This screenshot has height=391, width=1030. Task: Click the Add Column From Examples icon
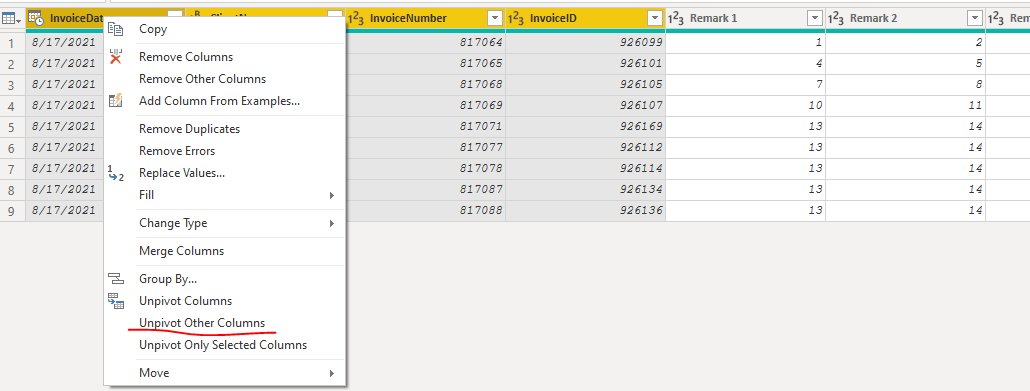[116, 101]
